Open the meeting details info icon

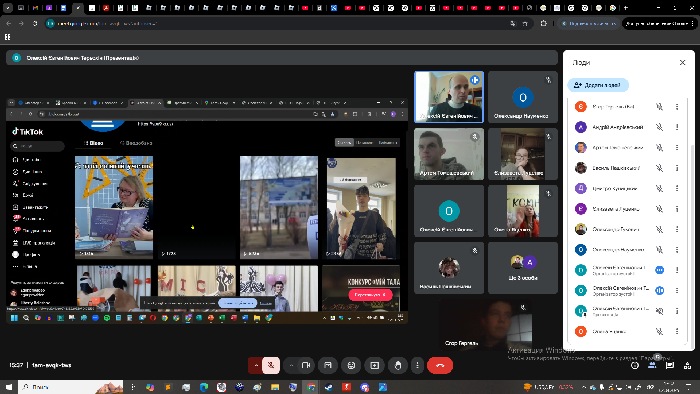click(x=635, y=365)
